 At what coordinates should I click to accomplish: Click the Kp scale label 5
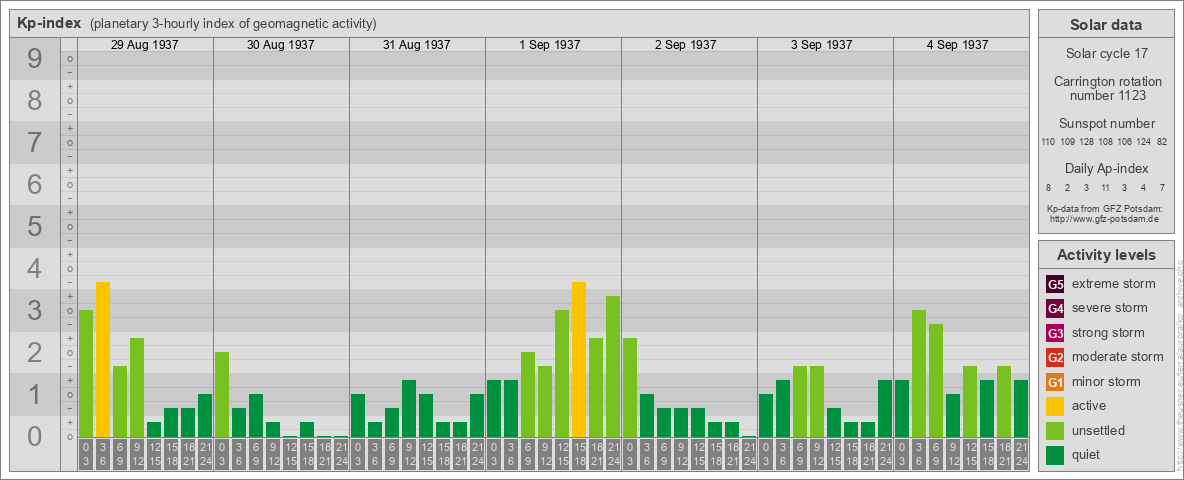pyautogui.click(x=34, y=226)
